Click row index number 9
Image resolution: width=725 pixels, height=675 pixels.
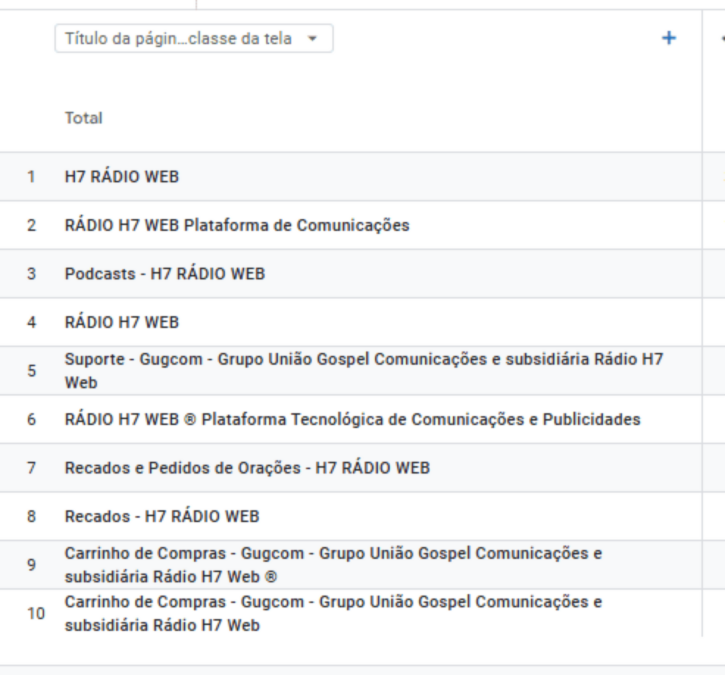click(x=31, y=565)
